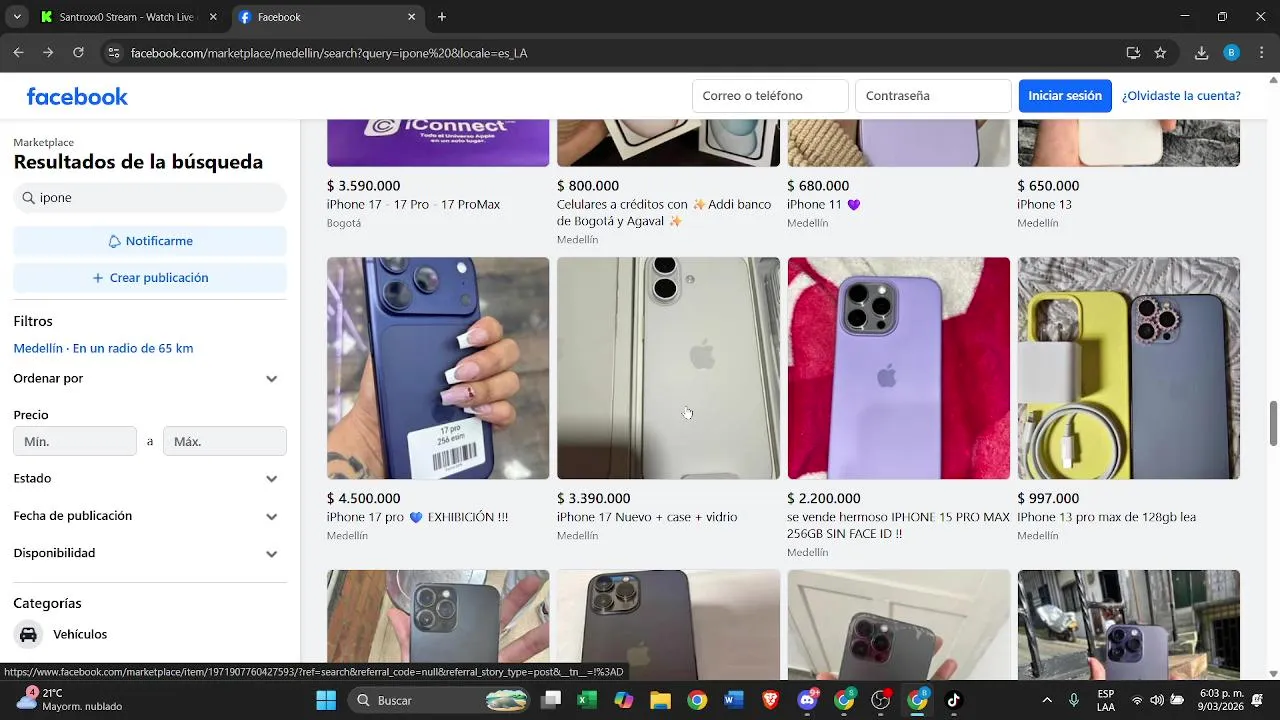Close the Santroxx0 Stream tab

coord(212,17)
